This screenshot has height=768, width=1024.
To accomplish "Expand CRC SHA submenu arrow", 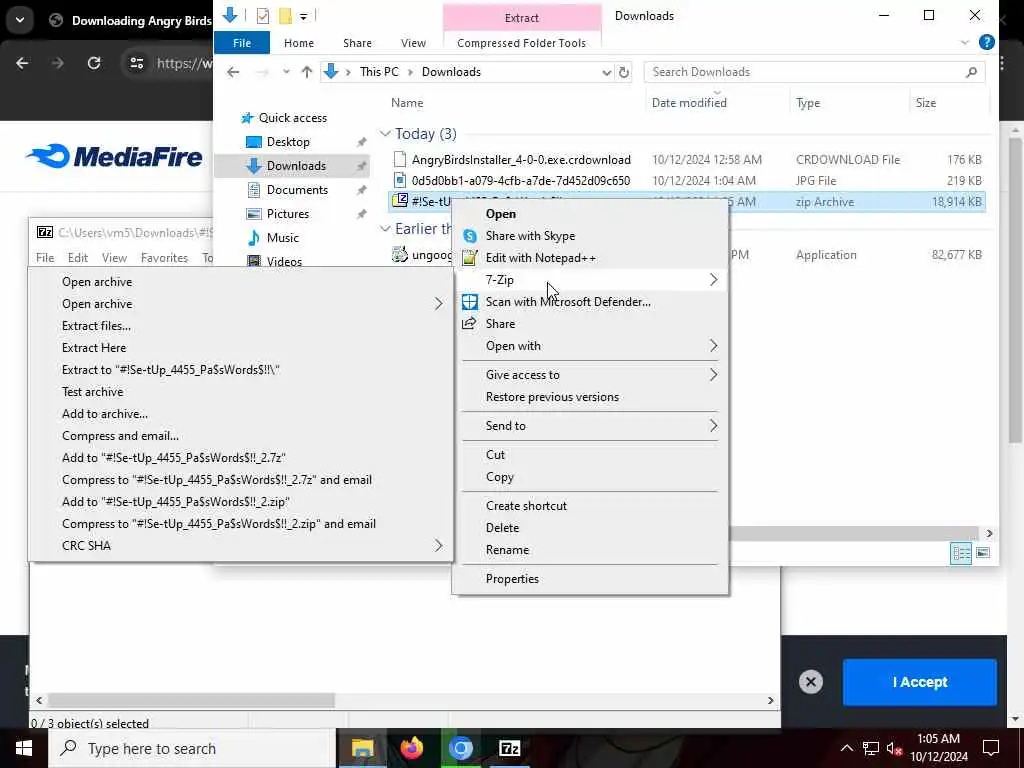I will click(439, 545).
